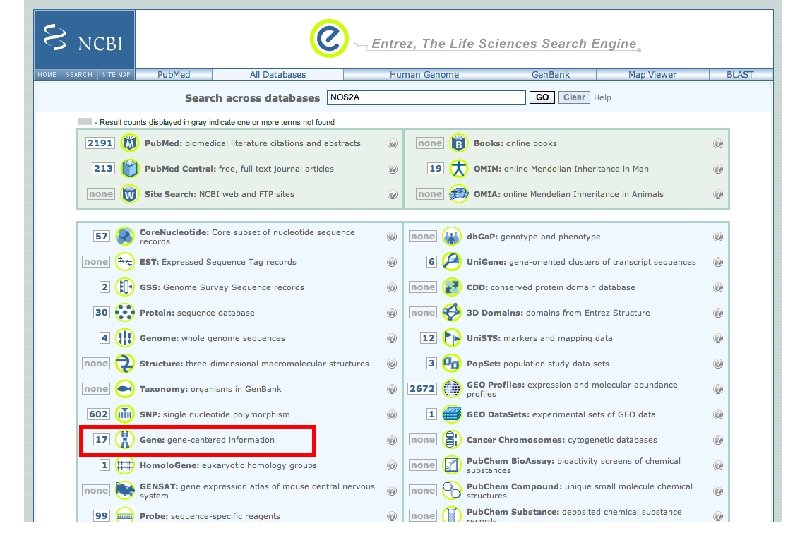Screen dimensions: 810x540
Task: Open the GenBank tab
Action: click(551, 74)
